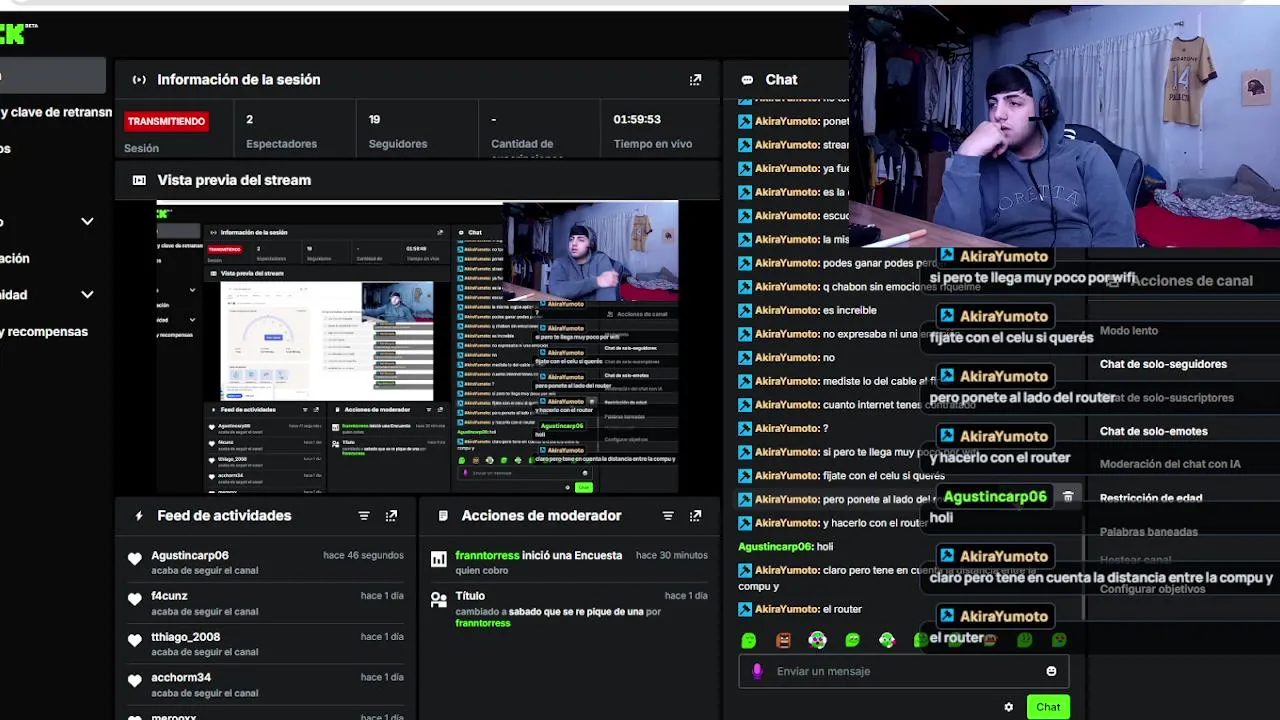The height and width of the screenshot is (720, 1280).
Task: Click the broadcast icon beside Información de la sesión
Action: pyautogui.click(x=139, y=80)
